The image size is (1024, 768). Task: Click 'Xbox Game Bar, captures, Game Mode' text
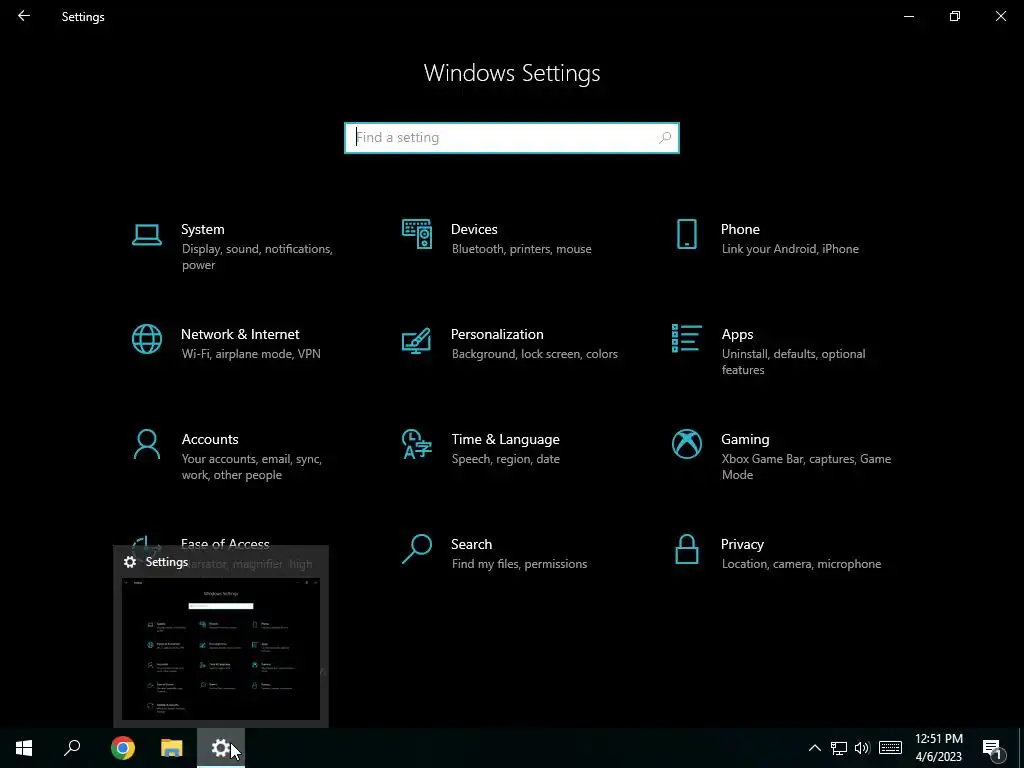tap(807, 467)
